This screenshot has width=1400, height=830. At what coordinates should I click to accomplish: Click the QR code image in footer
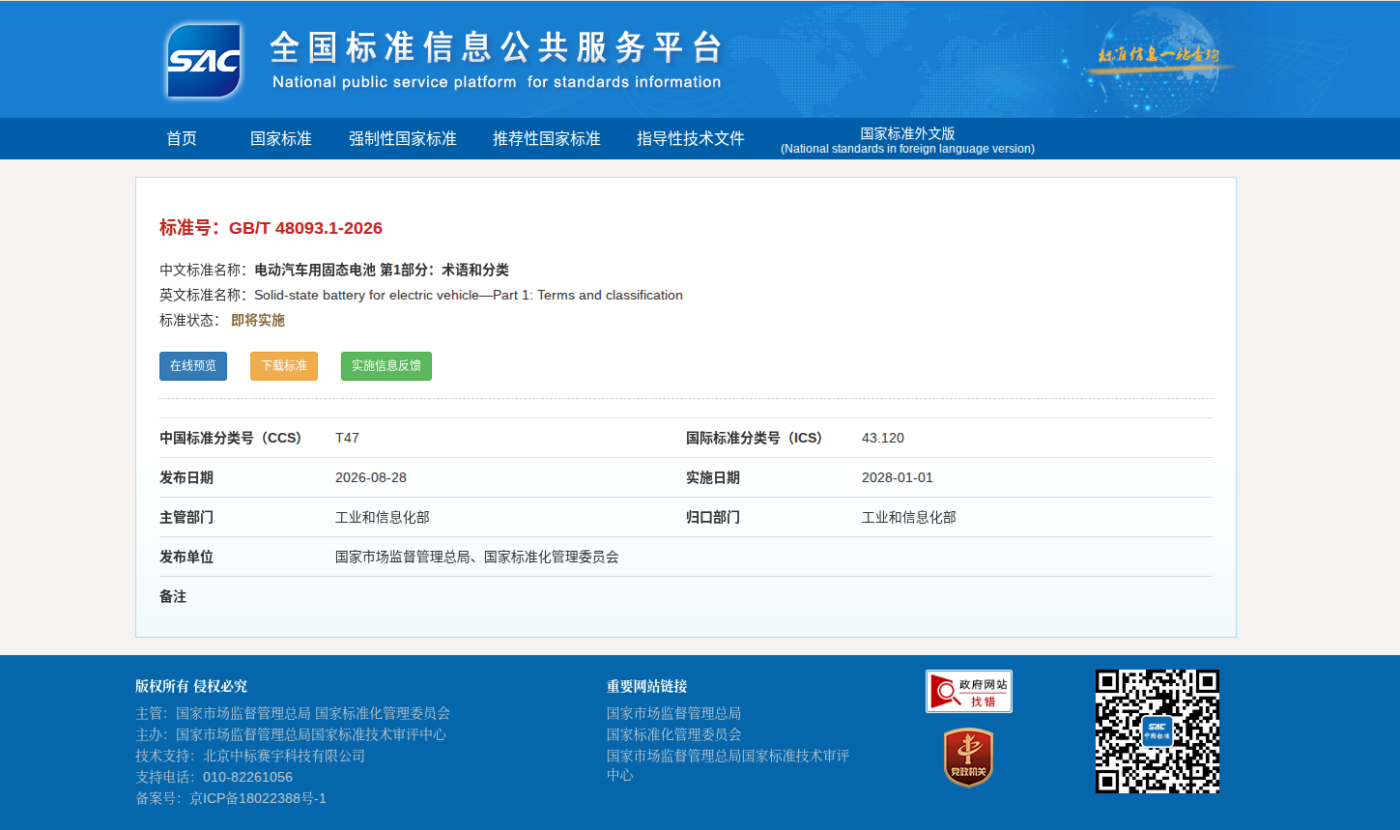point(1157,732)
